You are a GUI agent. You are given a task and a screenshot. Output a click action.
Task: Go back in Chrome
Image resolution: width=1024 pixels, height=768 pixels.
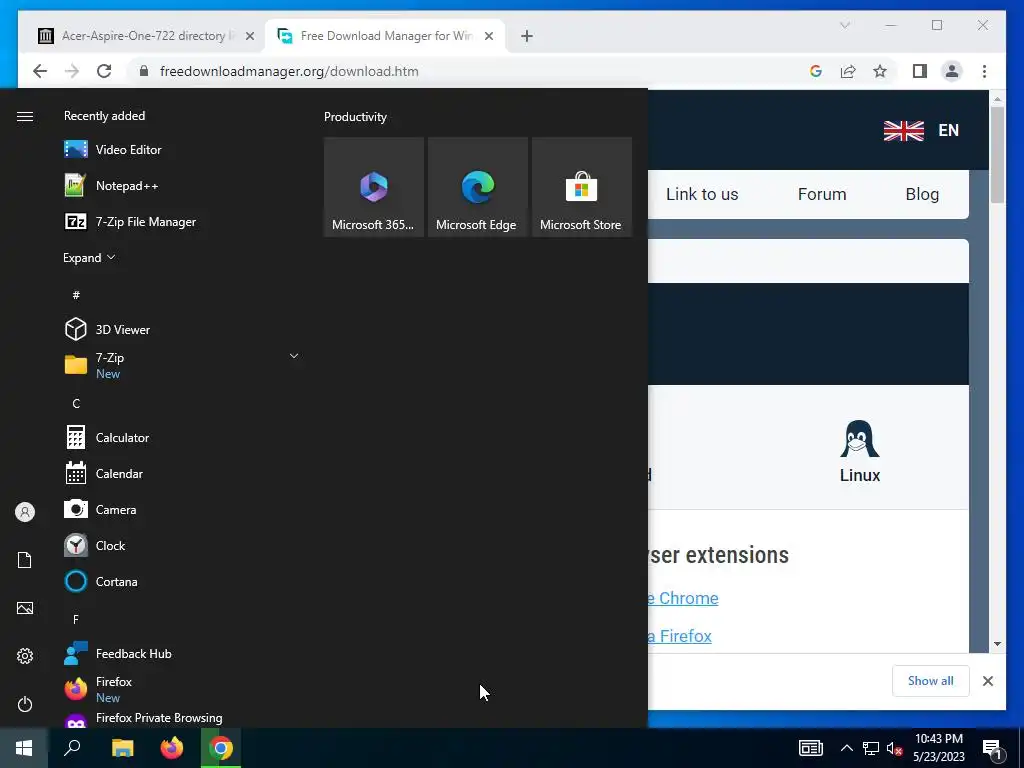coord(40,71)
